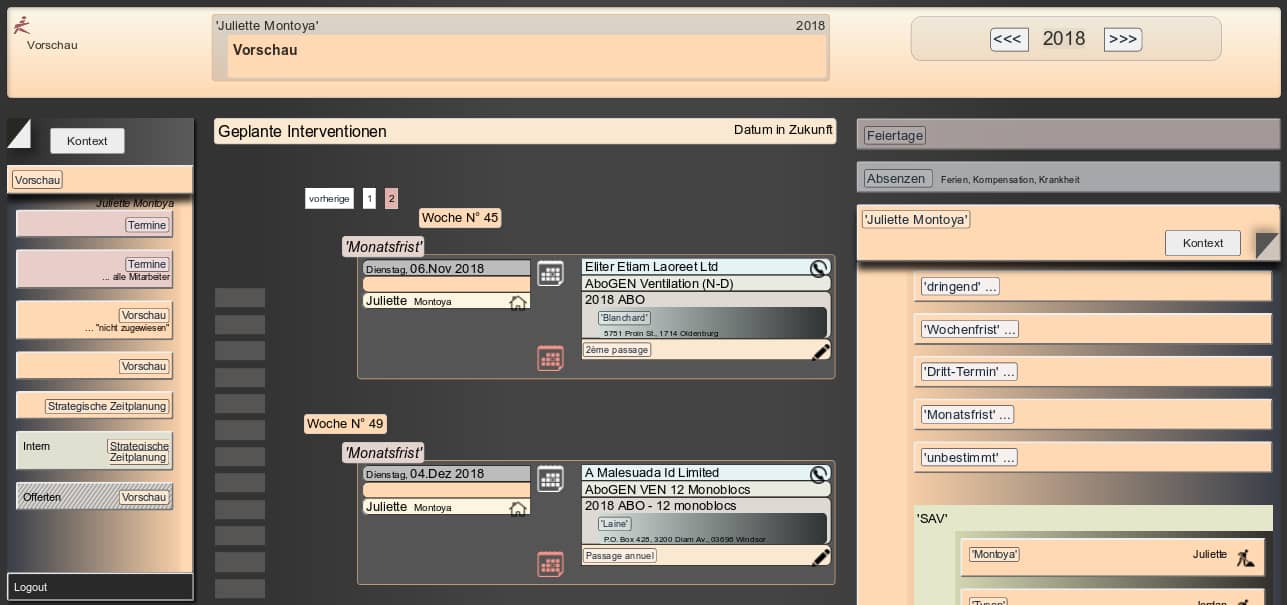1287x605 pixels.
Task: Click the pink page 2 indicator
Action: (x=391, y=199)
